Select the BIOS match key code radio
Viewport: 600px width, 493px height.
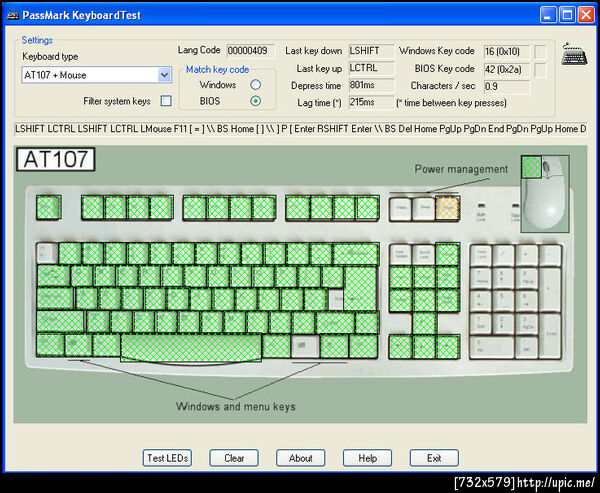pyautogui.click(x=256, y=101)
